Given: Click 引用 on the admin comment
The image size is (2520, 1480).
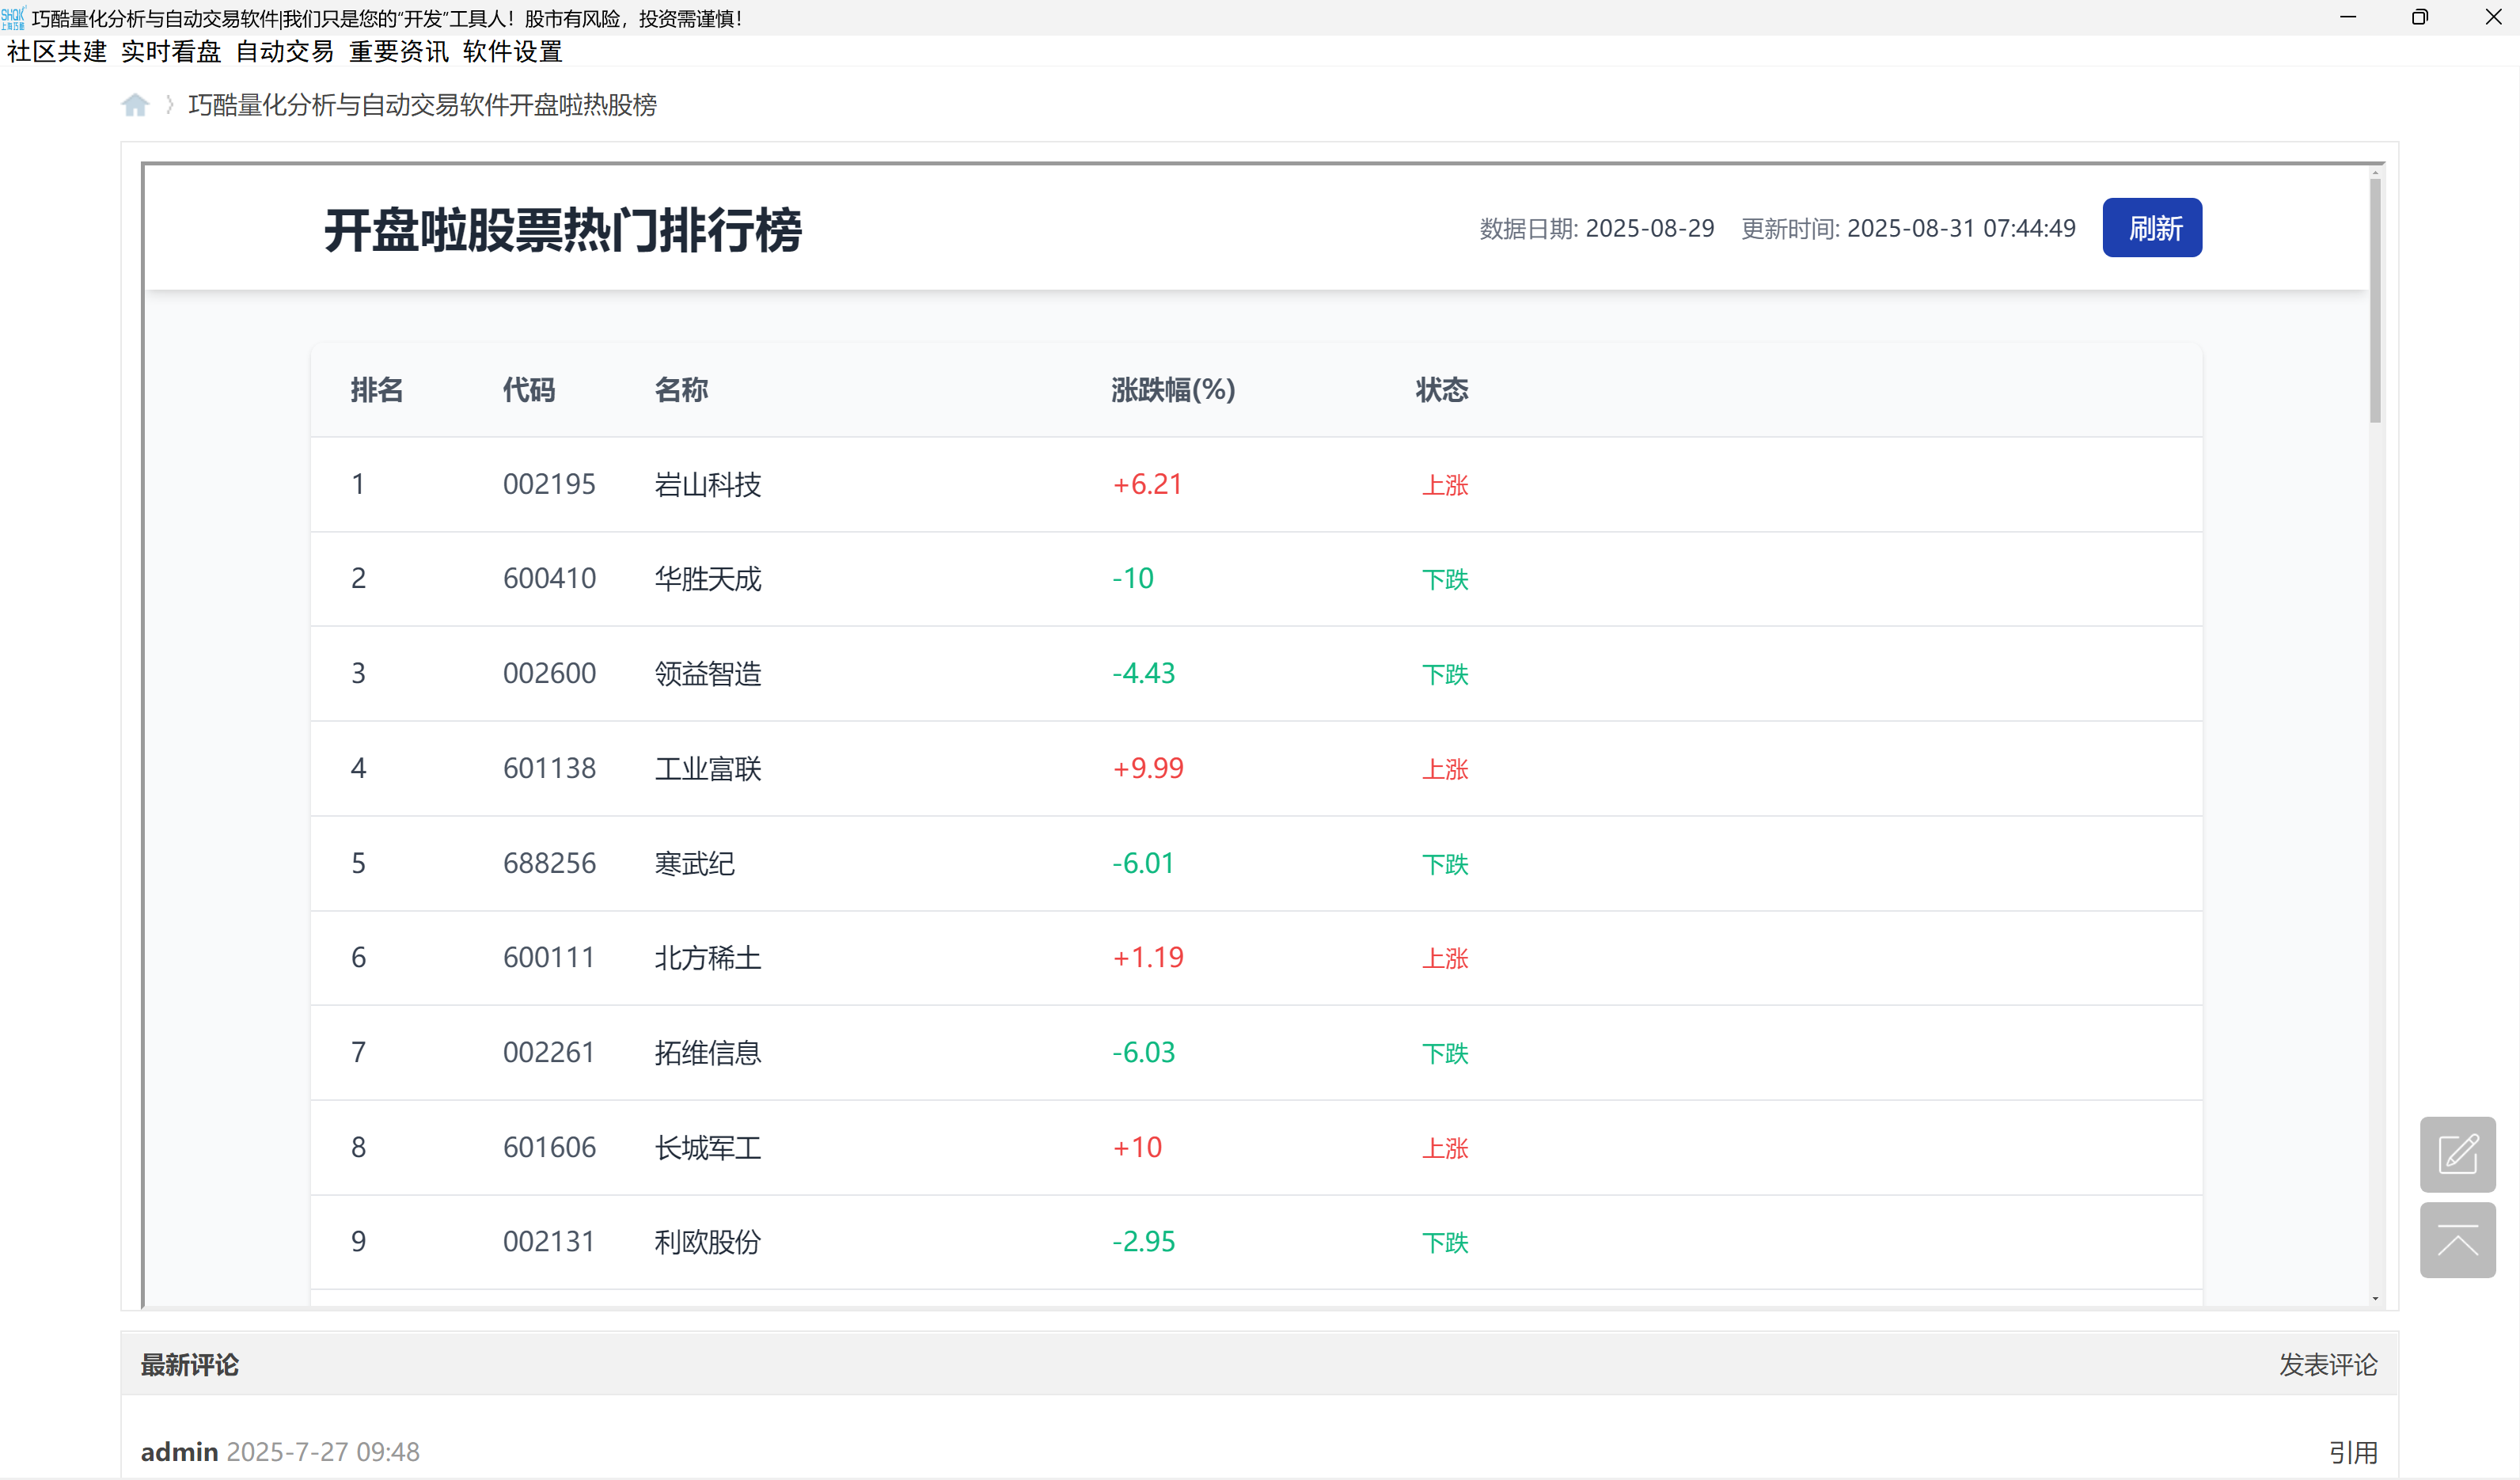Looking at the screenshot, I should click(x=2353, y=1452).
